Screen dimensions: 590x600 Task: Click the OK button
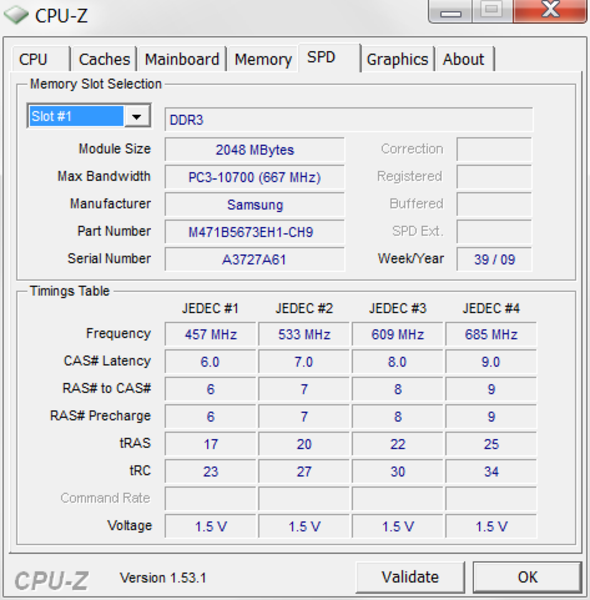coord(527,577)
